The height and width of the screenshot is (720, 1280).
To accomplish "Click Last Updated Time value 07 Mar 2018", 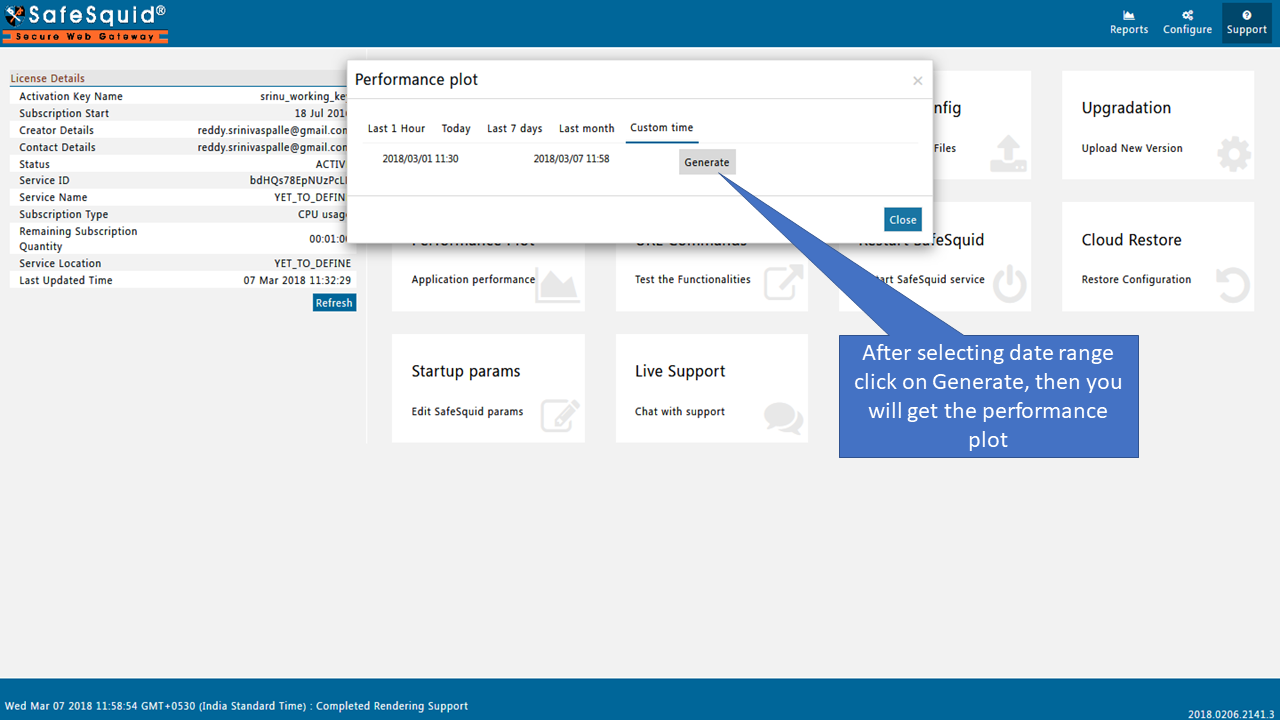I will 298,281.
